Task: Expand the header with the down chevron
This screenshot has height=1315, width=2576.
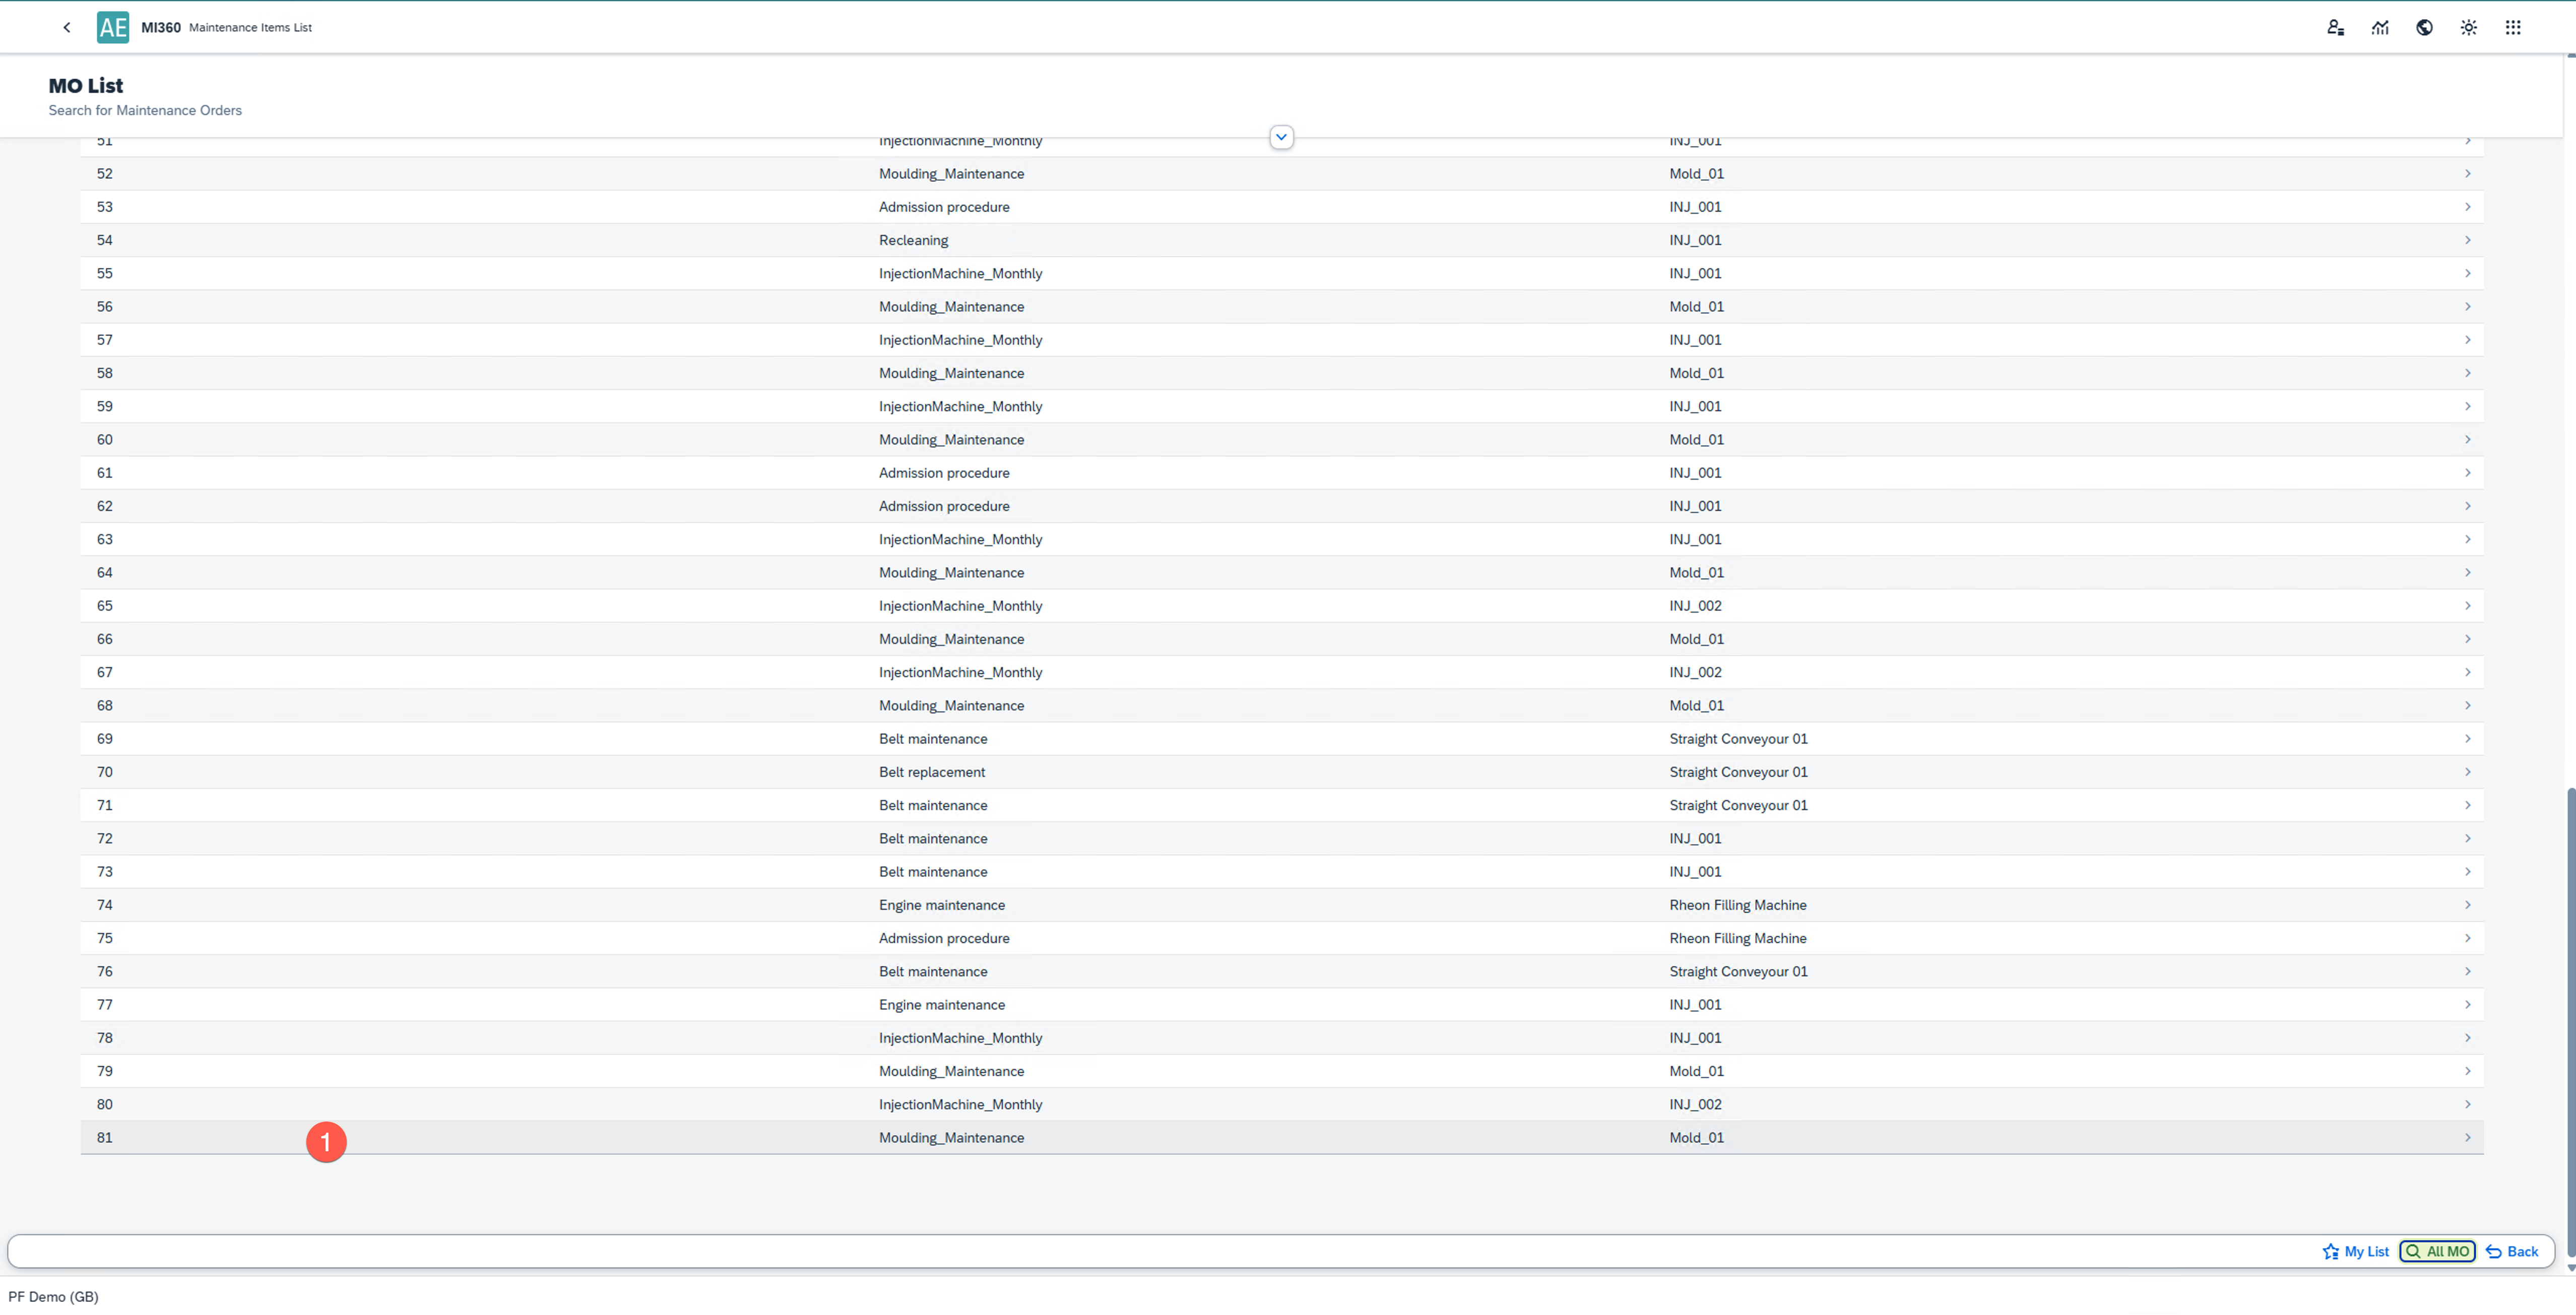Action: point(1281,137)
